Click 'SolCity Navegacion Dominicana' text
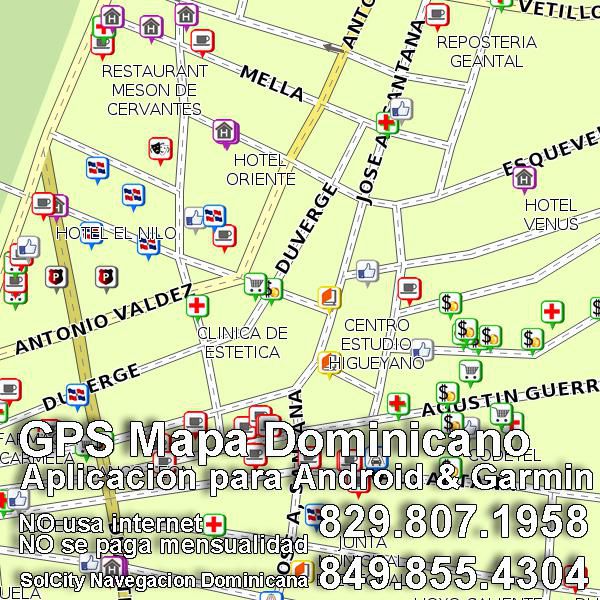The width and height of the screenshot is (600, 600). [164, 580]
